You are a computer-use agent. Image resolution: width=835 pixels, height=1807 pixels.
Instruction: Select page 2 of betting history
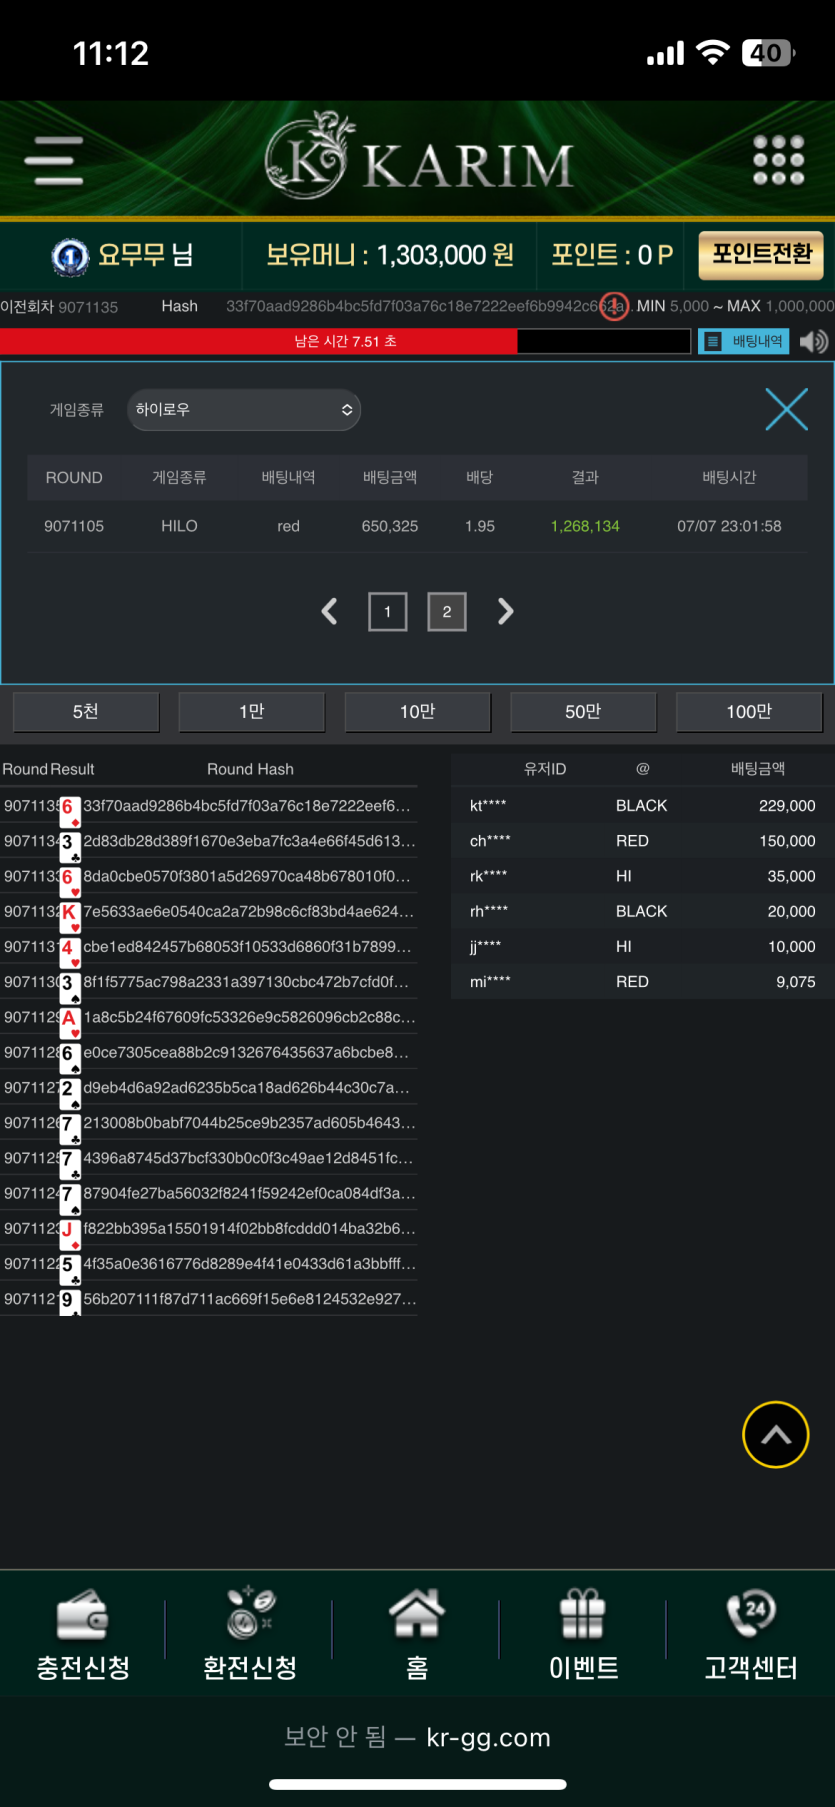pyautogui.click(x=447, y=611)
